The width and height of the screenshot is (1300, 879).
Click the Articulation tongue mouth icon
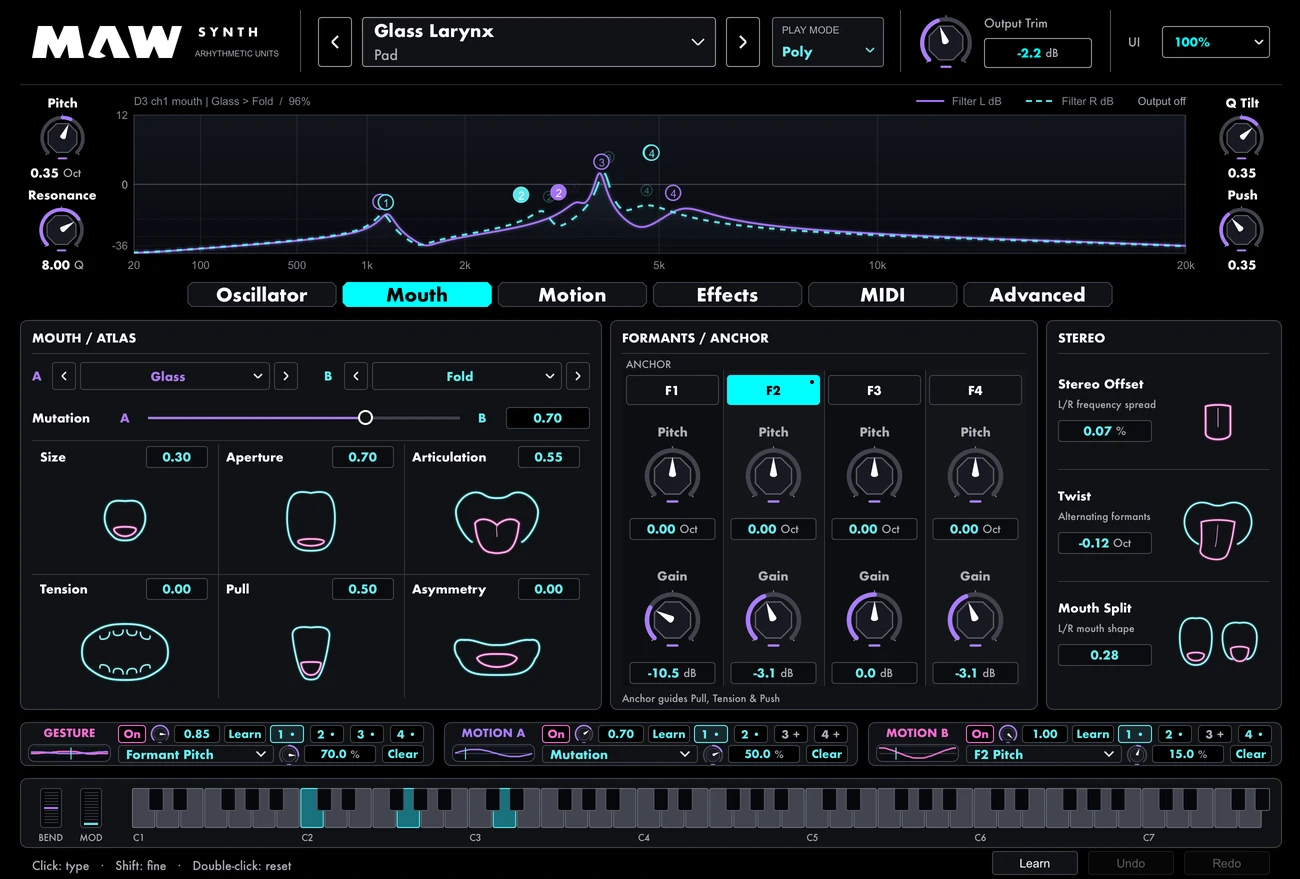(497, 521)
